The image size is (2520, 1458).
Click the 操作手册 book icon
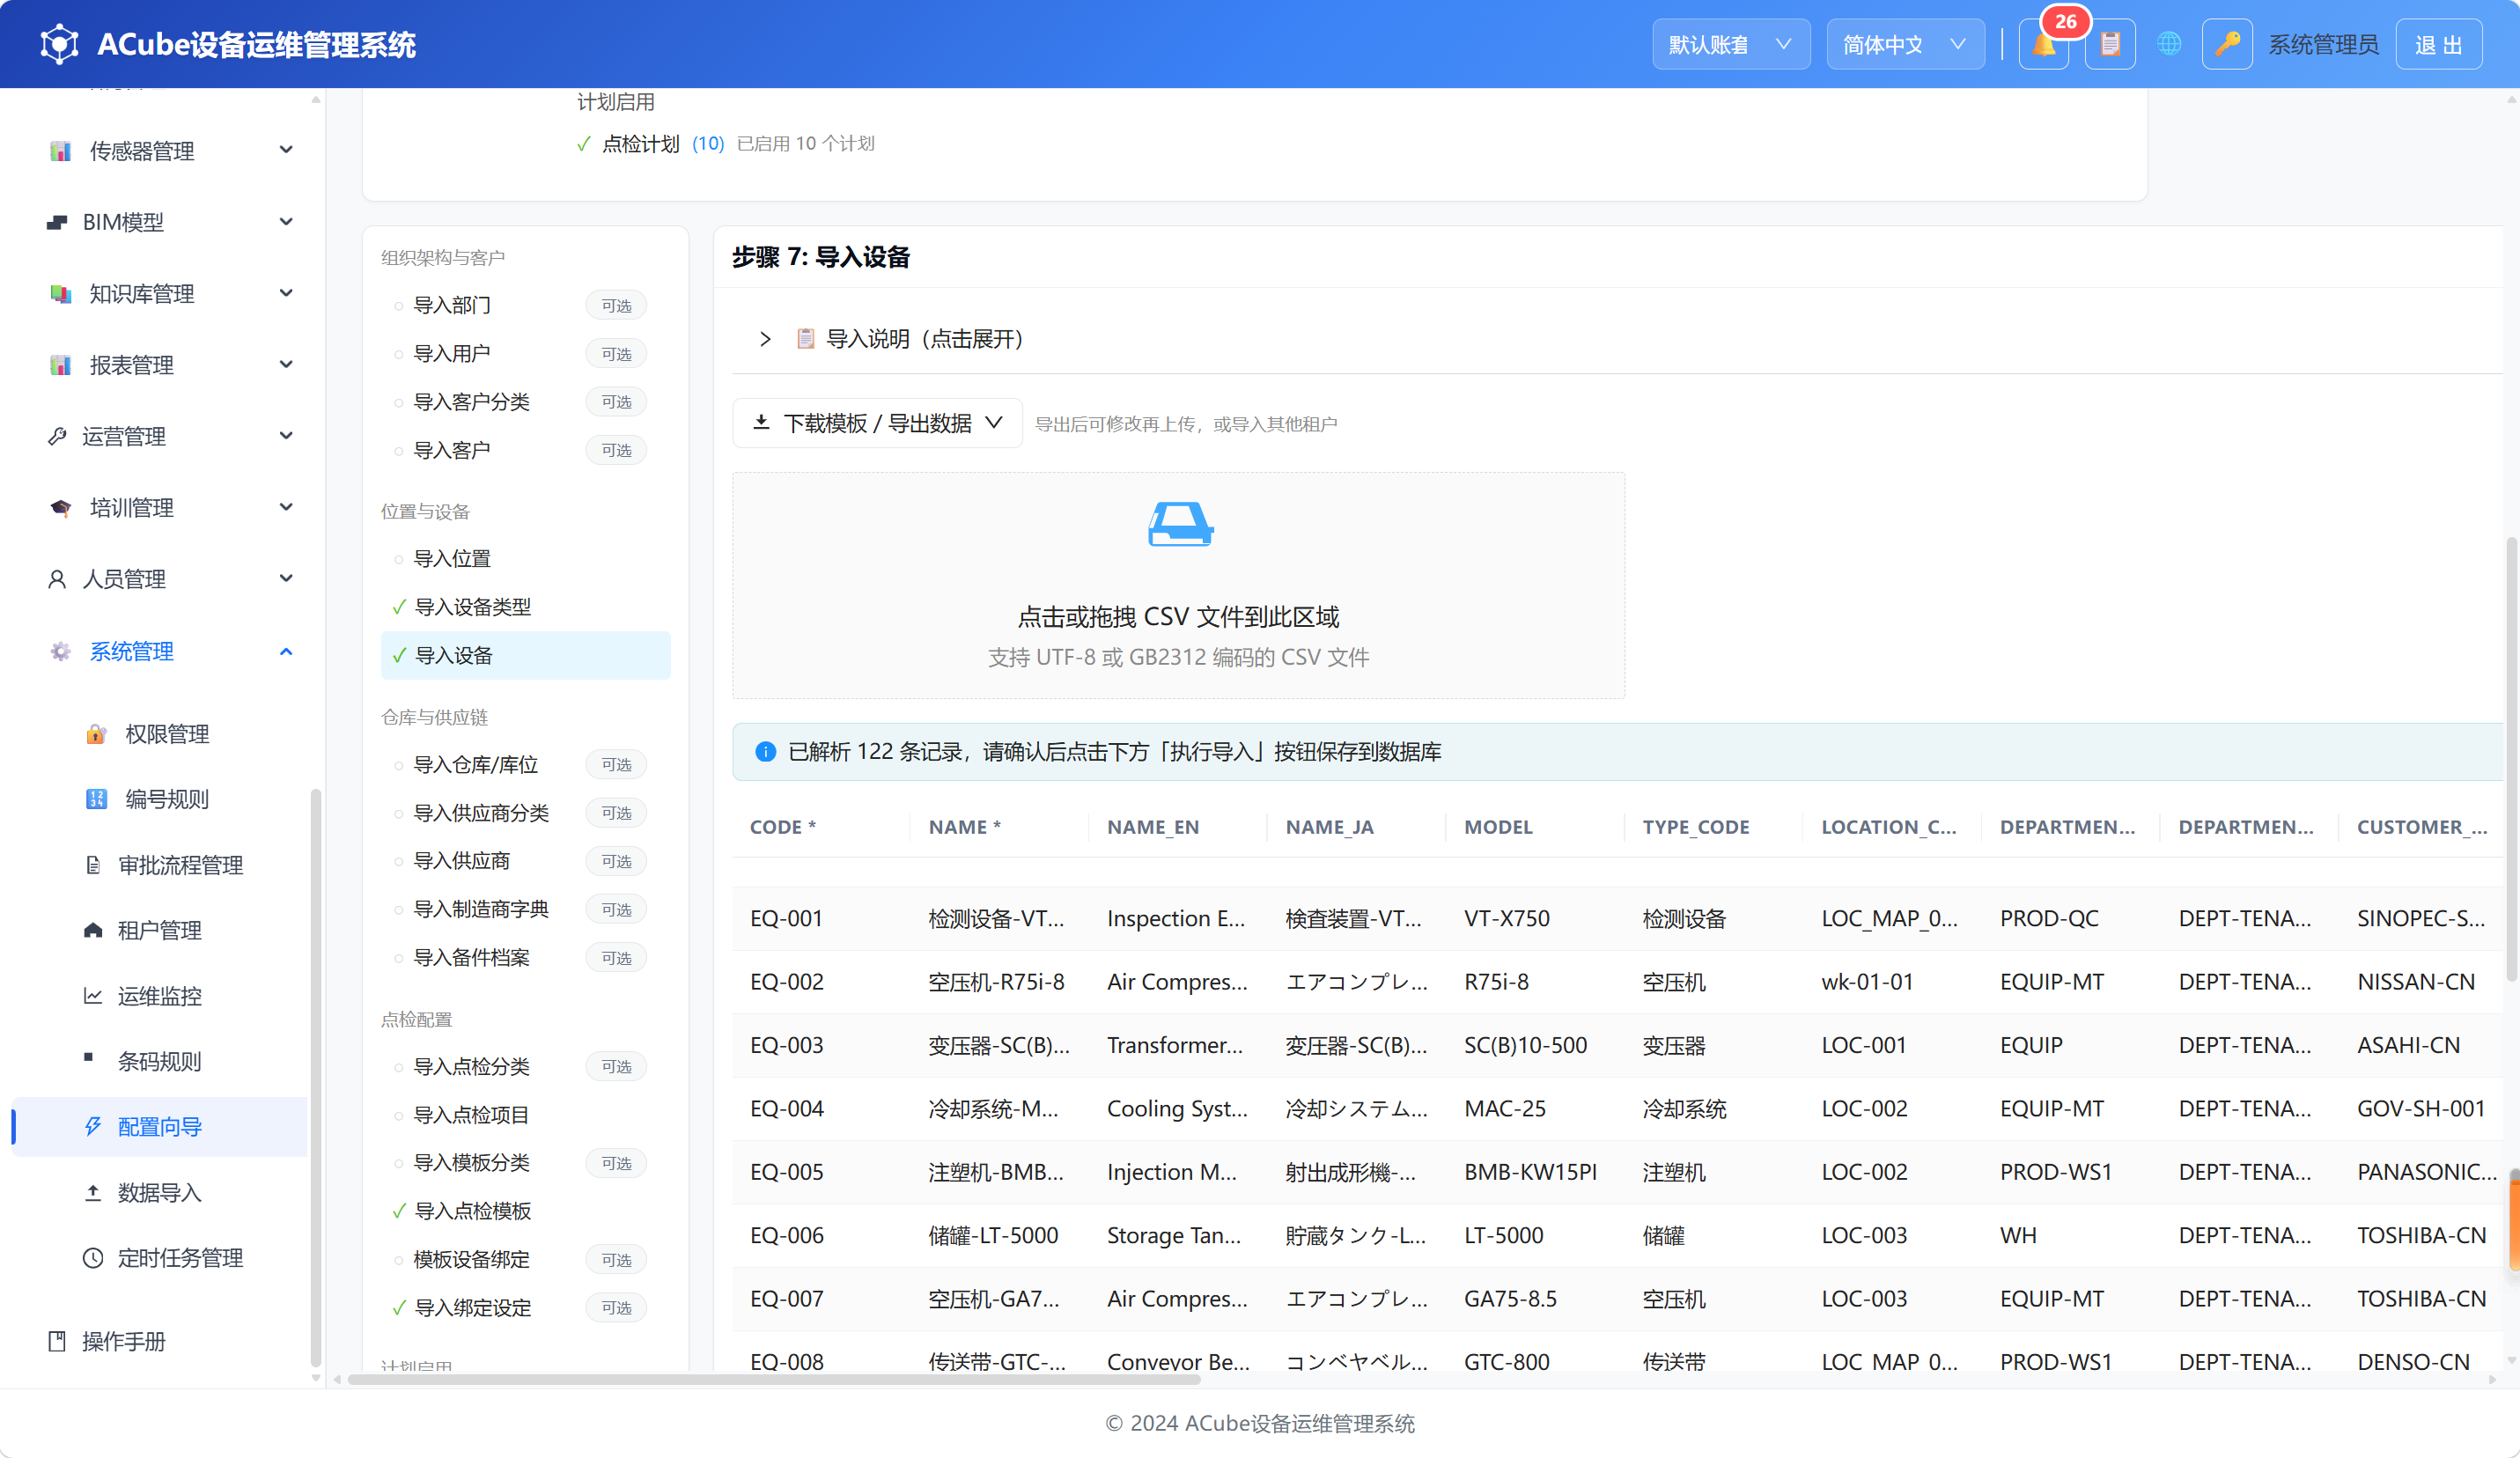point(57,1341)
